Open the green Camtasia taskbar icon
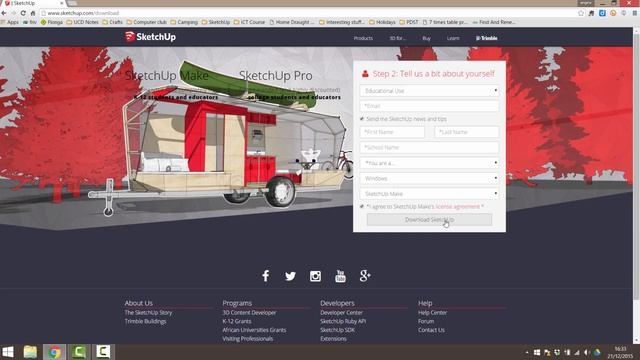The width and height of the screenshot is (640, 360). [x=79, y=352]
